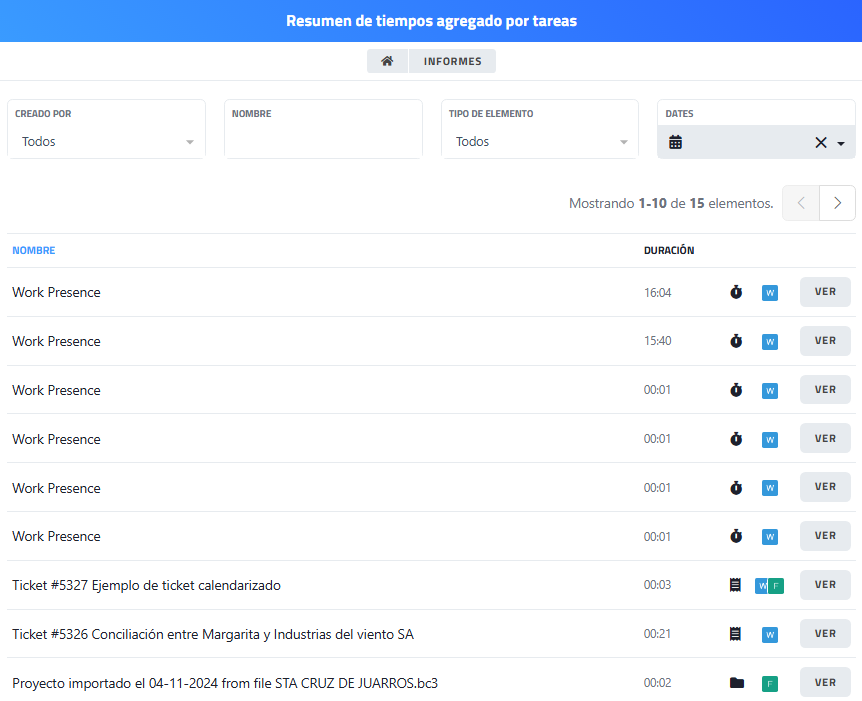Click the ticket icon for Ticket #5327
The image size is (862, 701).
pos(736,585)
